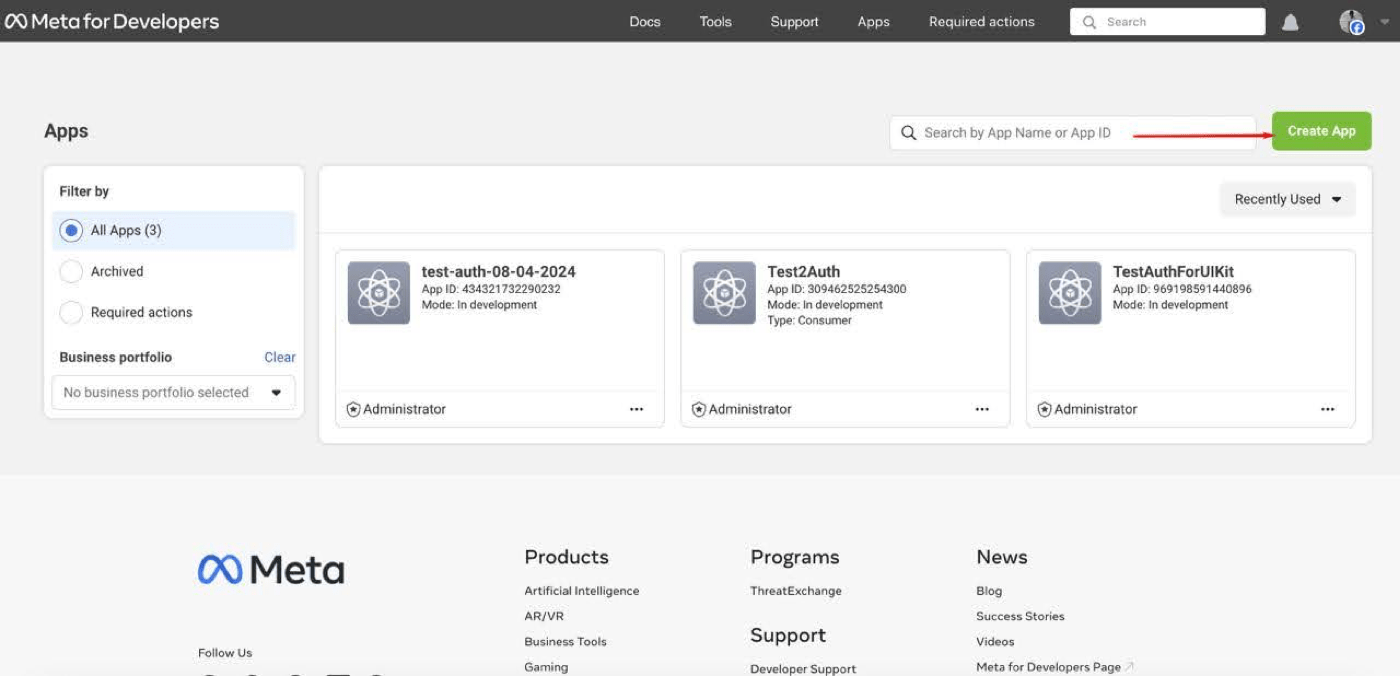Viewport: 1400px width, 676px height.
Task: Open Required actions in top navigation
Action: click(x=982, y=21)
